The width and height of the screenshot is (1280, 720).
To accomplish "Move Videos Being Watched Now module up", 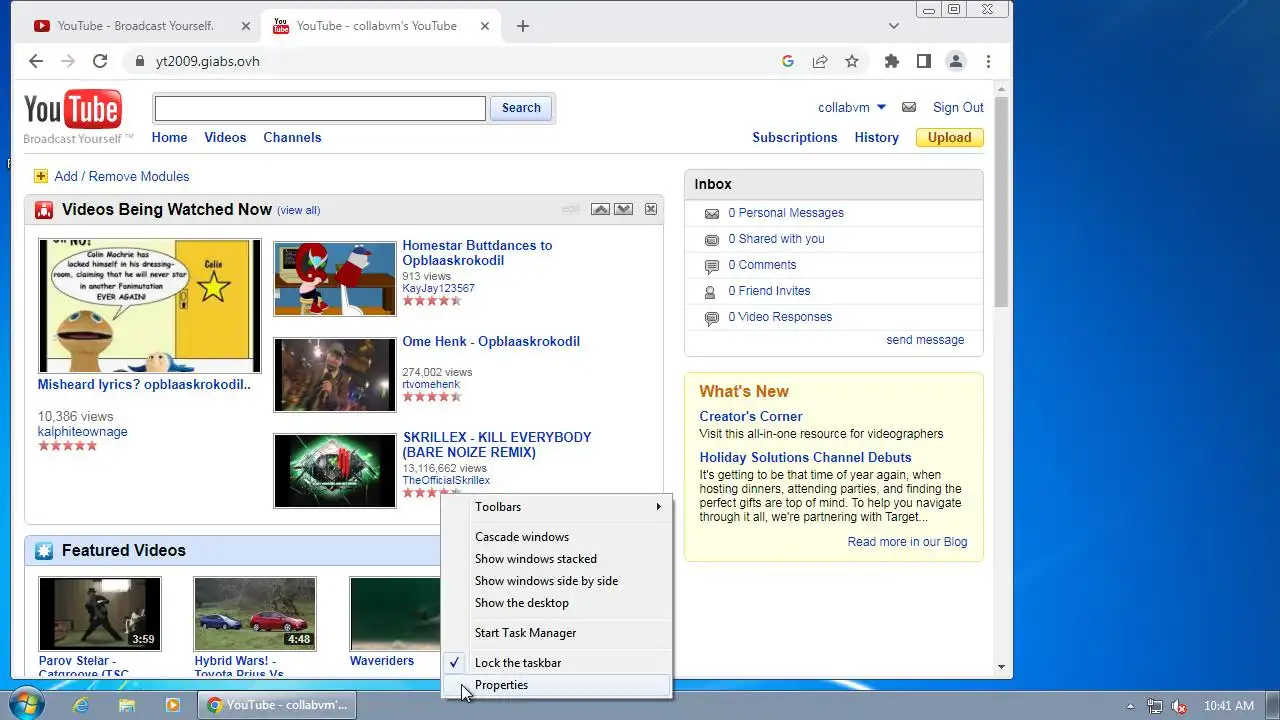I will [x=600, y=209].
